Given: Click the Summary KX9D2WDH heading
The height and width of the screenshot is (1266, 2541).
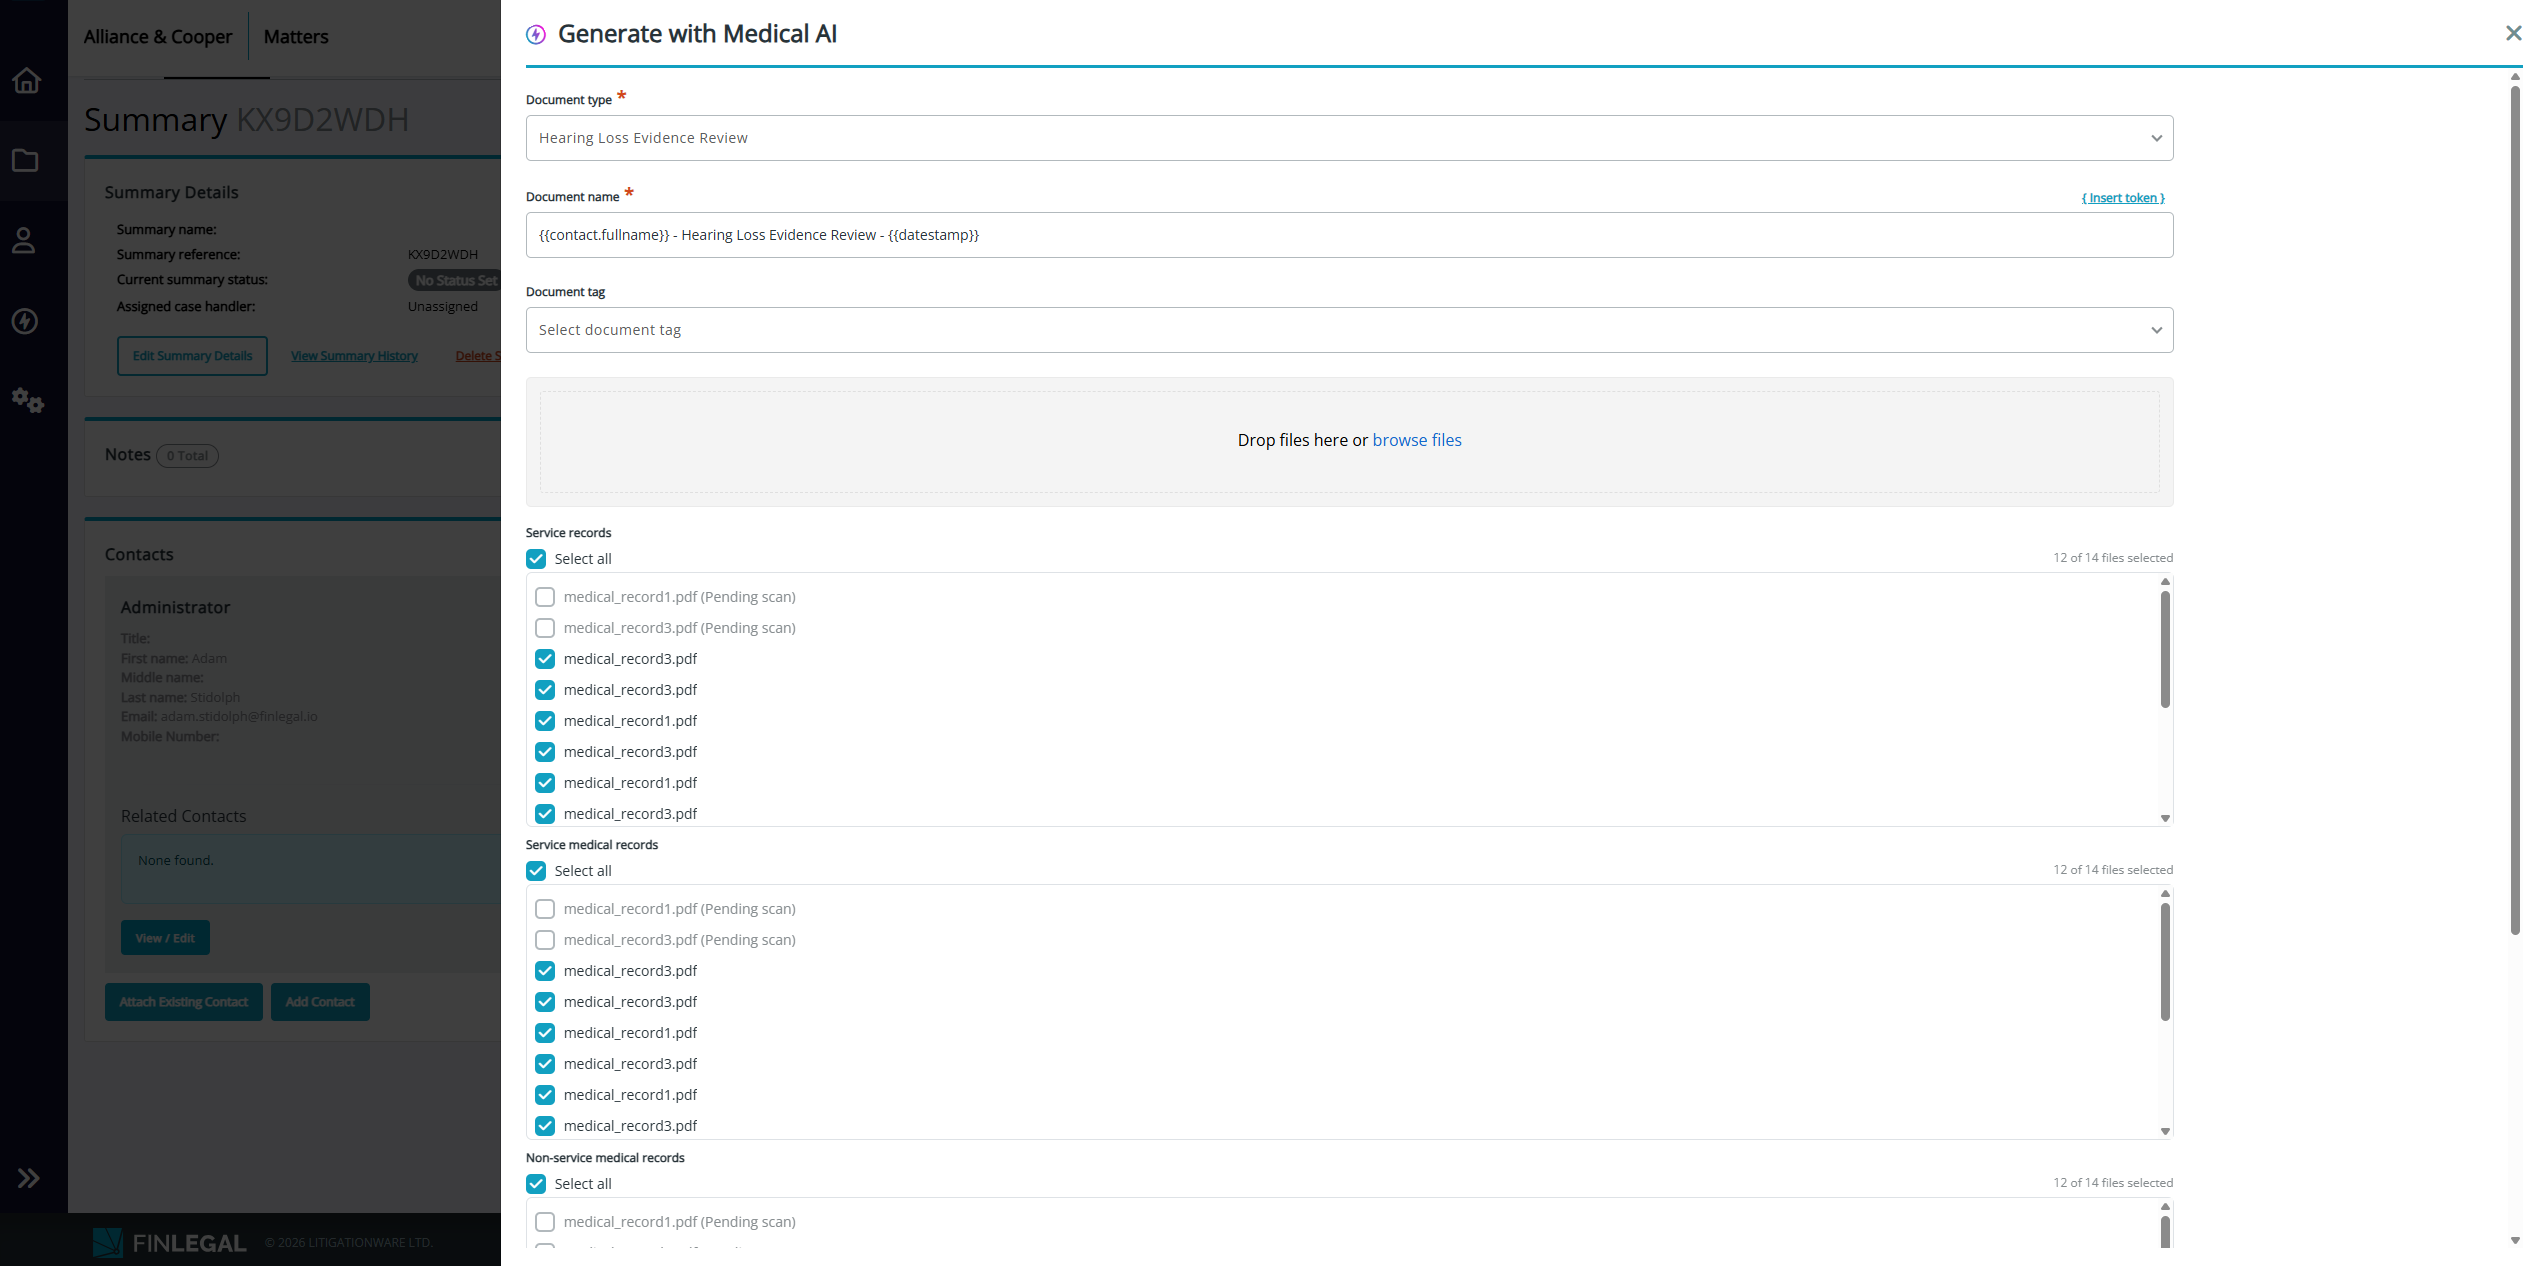Looking at the screenshot, I should [246, 120].
